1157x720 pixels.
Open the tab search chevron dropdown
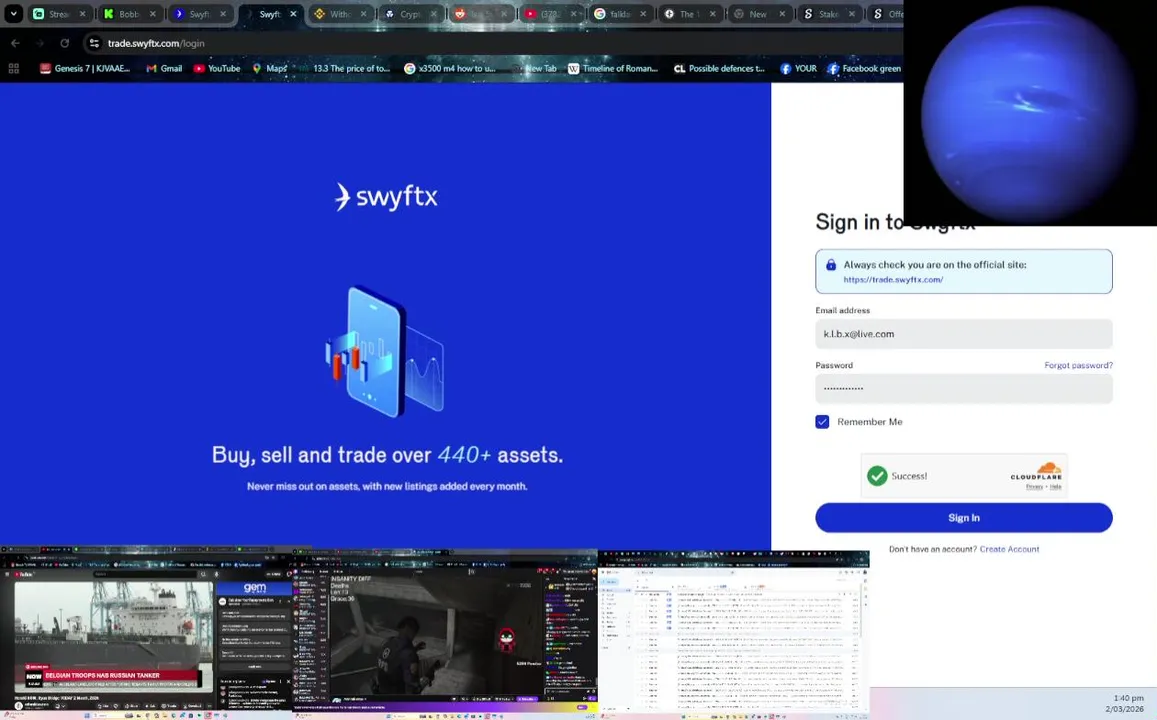[x=13, y=13]
